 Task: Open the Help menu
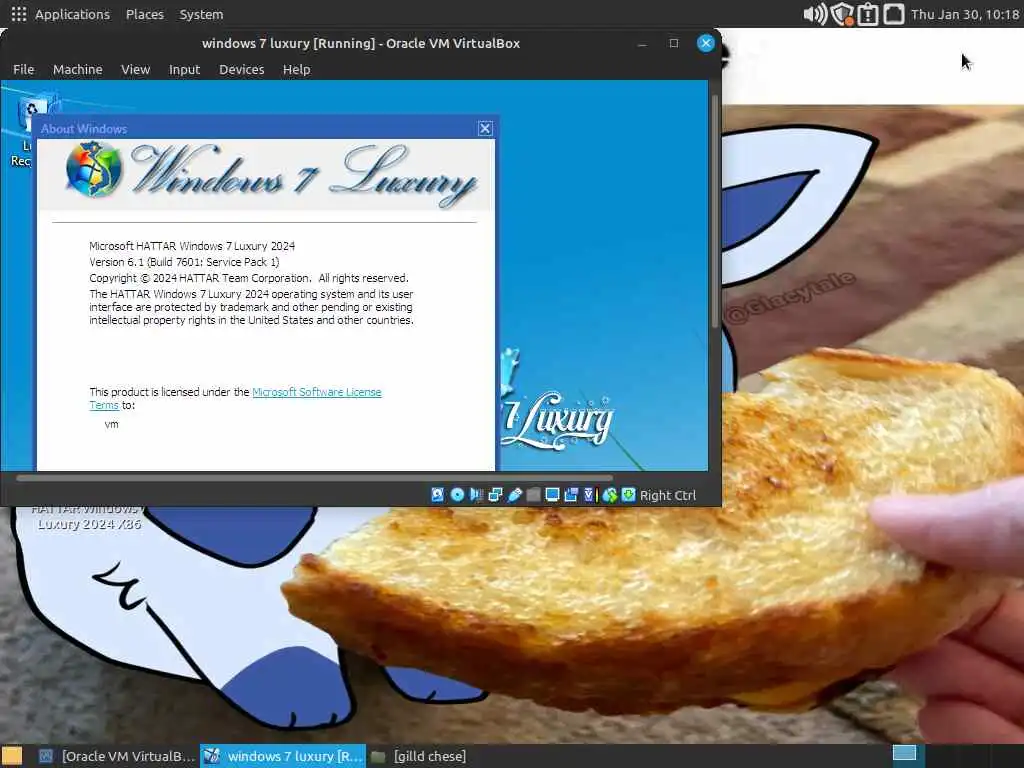[296, 69]
